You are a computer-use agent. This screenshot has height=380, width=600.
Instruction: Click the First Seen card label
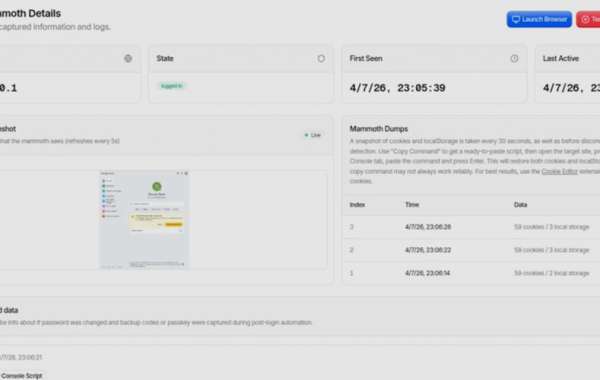366,59
